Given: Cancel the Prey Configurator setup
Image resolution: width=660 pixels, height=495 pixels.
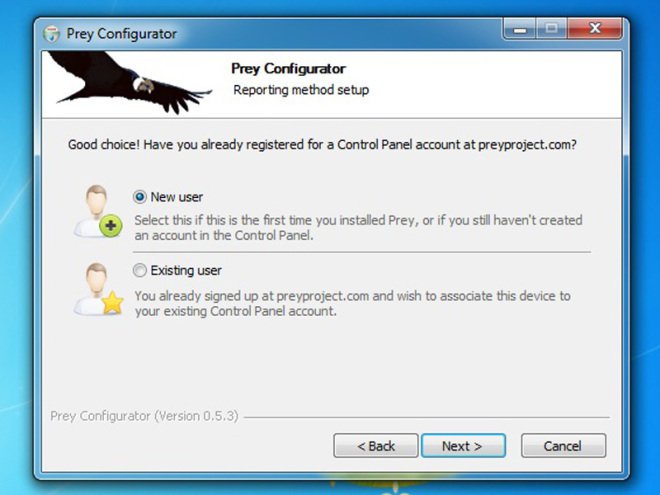Looking at the screenshot, I should (564, 446).
